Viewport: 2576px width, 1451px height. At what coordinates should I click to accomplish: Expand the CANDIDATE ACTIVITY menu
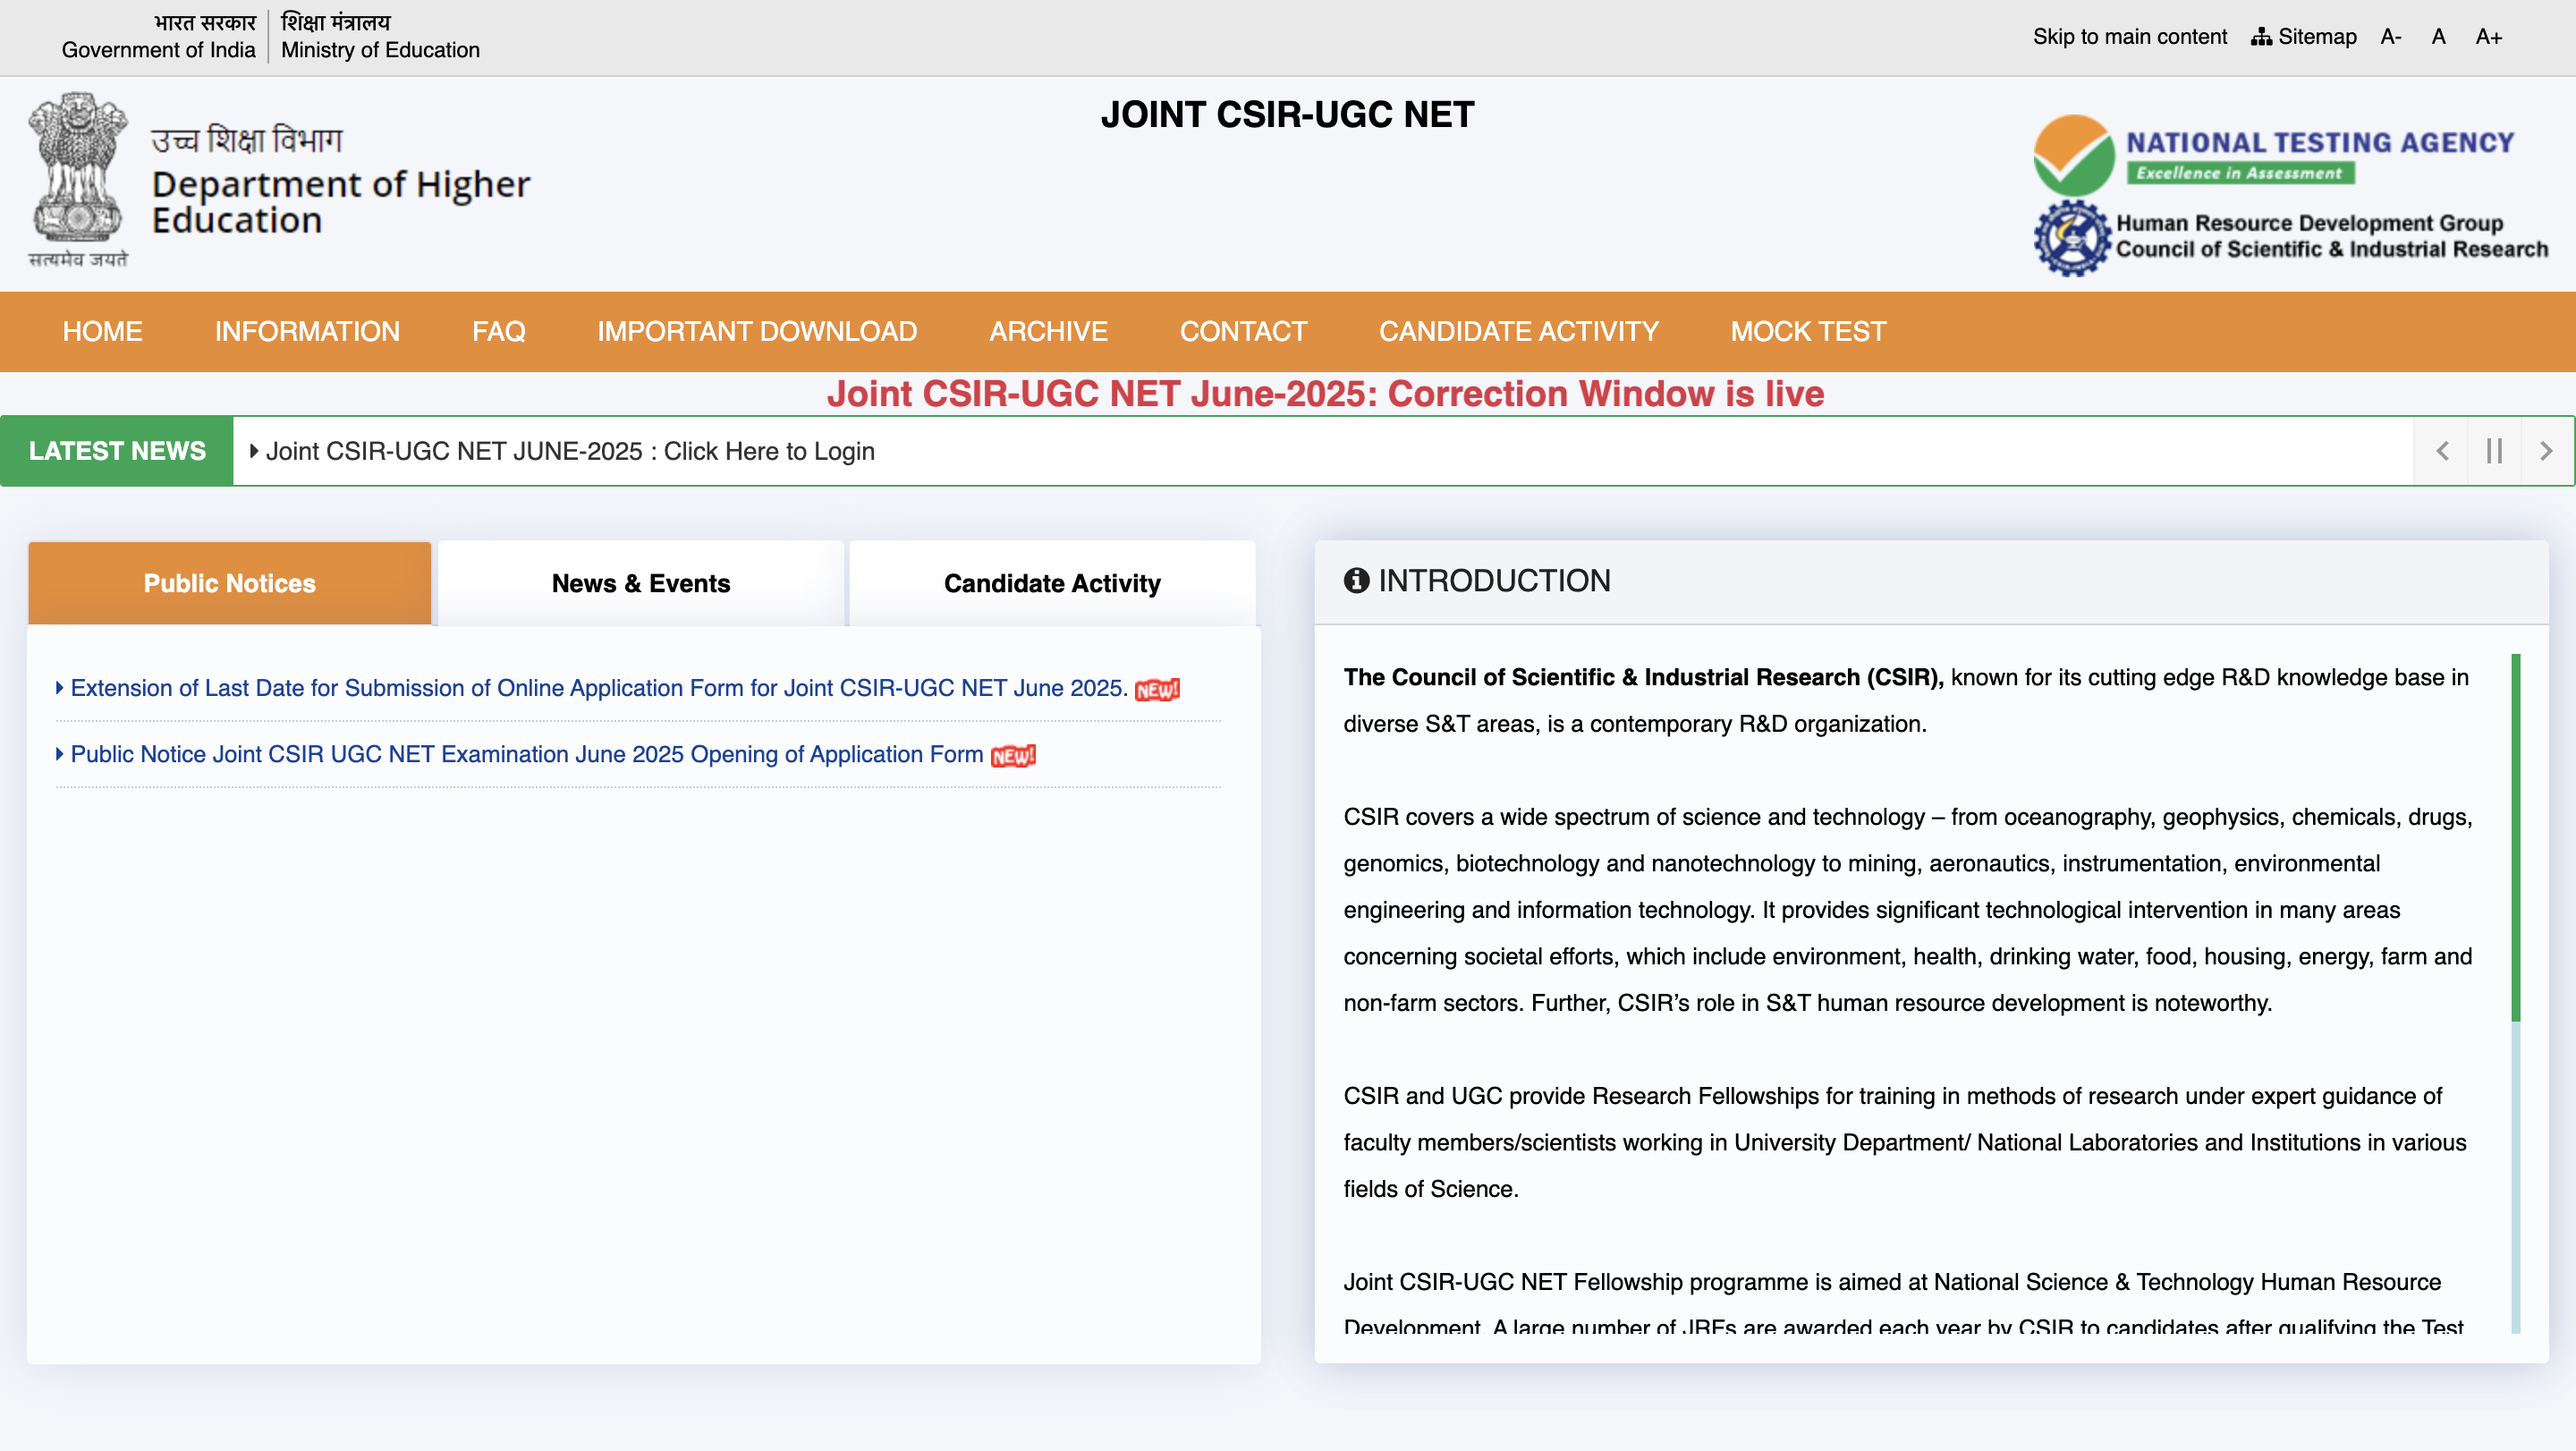point(1518,331)
